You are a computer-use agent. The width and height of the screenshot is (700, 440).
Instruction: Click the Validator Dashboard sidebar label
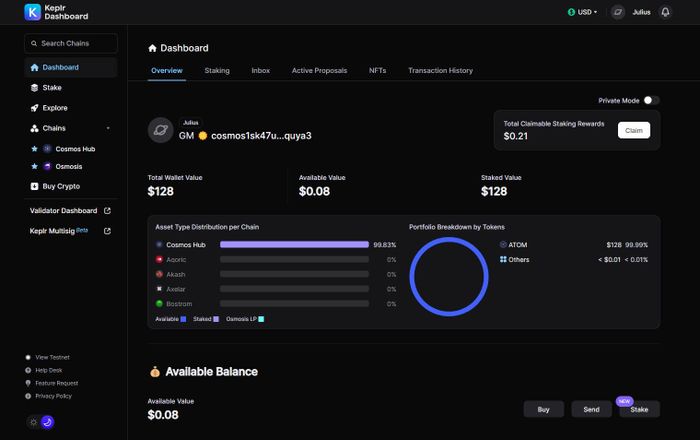(63, 211)
